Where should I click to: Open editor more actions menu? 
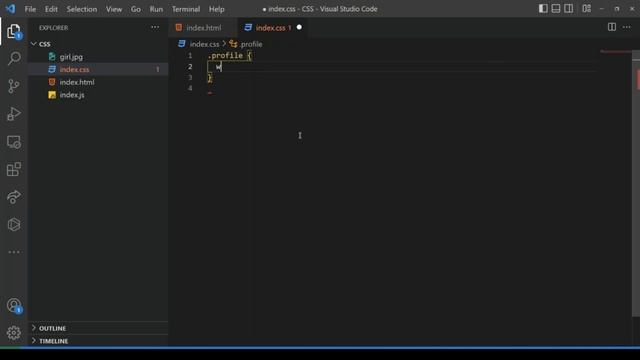click(627, 27)
